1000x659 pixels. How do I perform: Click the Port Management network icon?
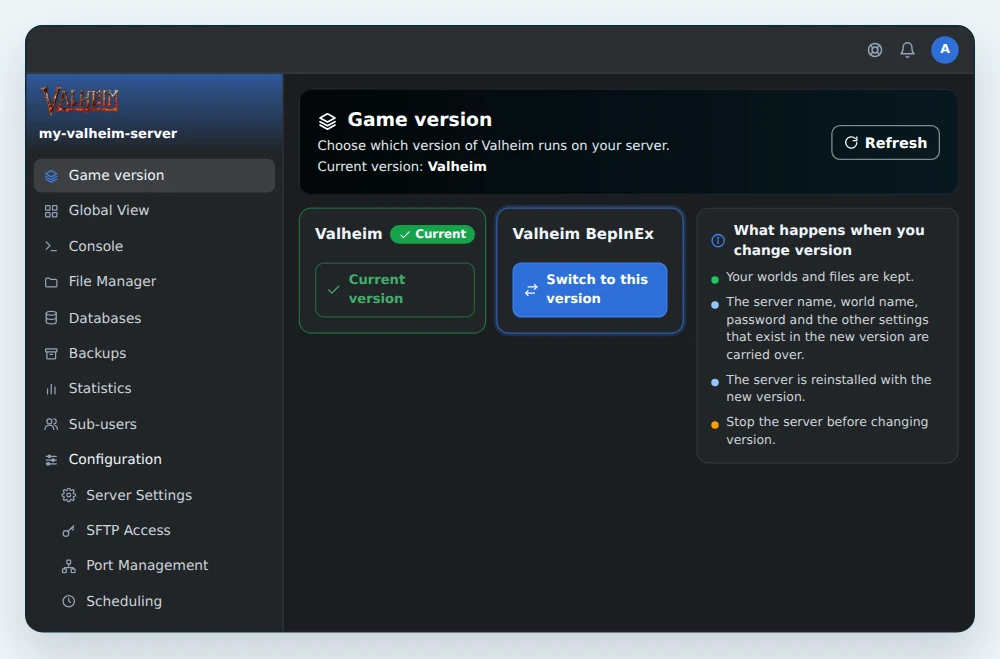[69, 566]
